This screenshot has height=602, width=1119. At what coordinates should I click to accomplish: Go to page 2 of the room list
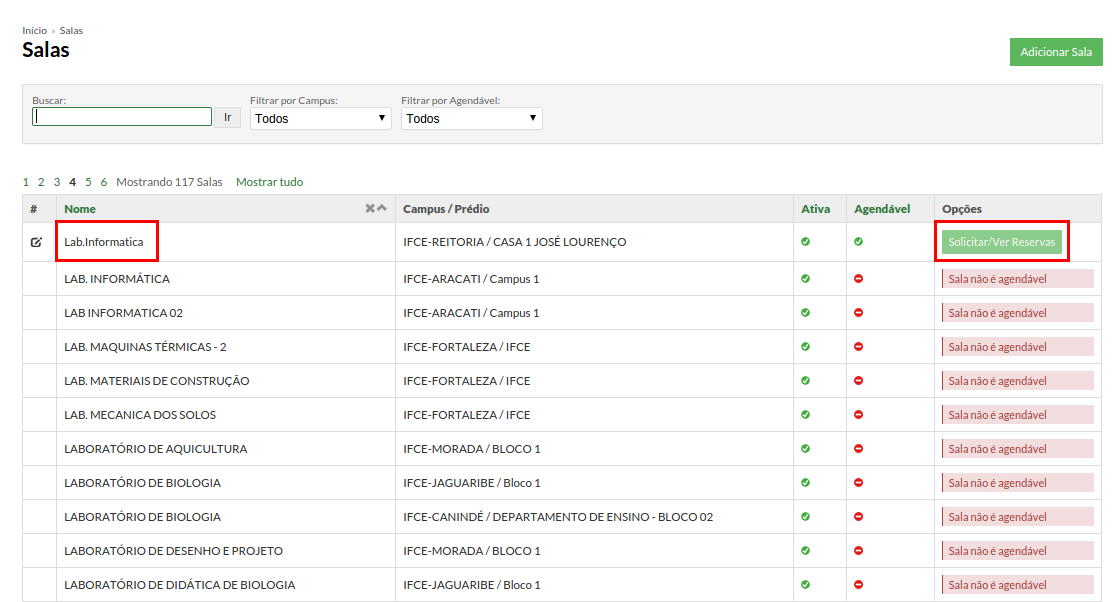41,182
